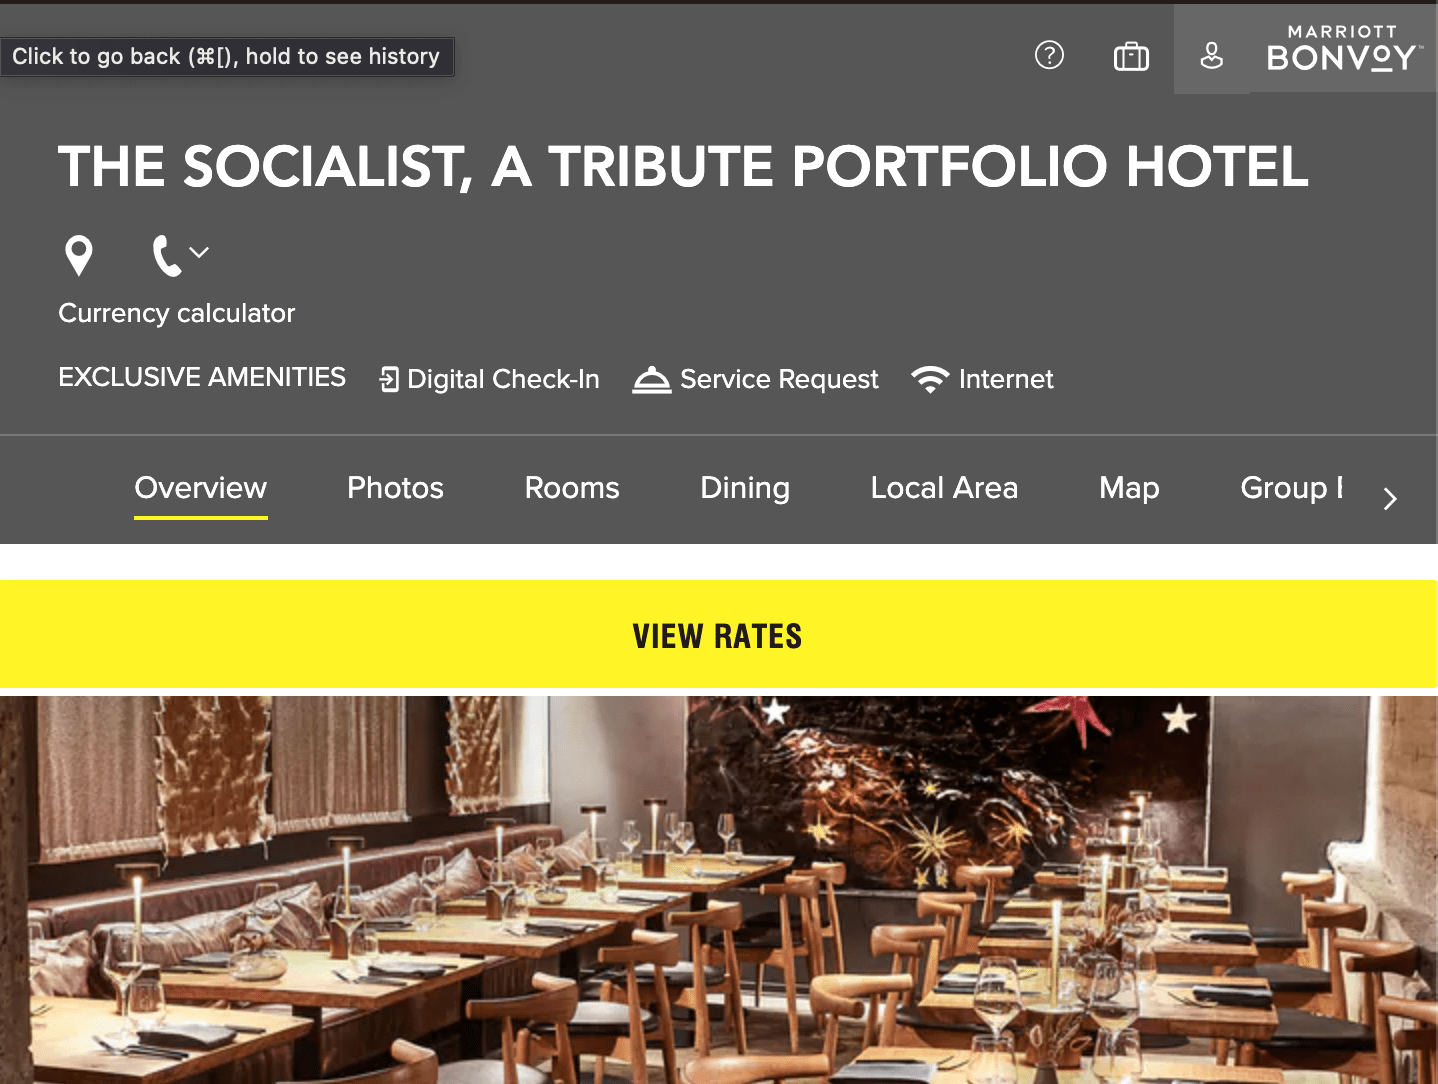The image size is (1438, 1084).
Task: Click the Service Request bell icon
Action: coord(652,379)
